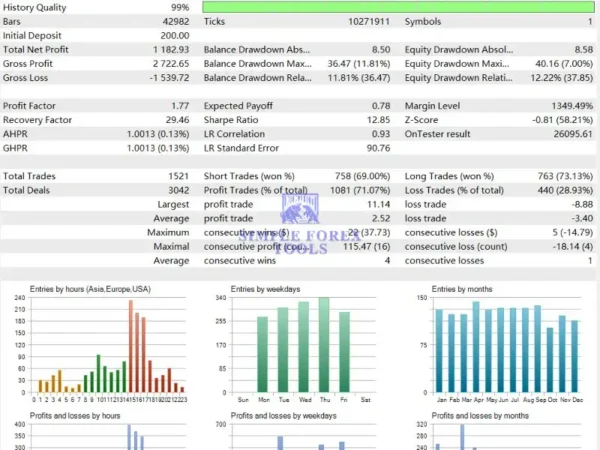Click the "Average consecutive losses" value "1"

pos(590,261)
